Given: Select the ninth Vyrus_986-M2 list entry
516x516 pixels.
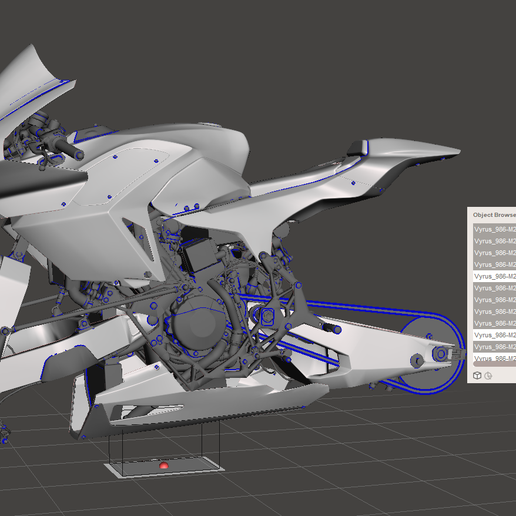Looking at the screenshot, I should pyautogui.click(x=494, y=323).
